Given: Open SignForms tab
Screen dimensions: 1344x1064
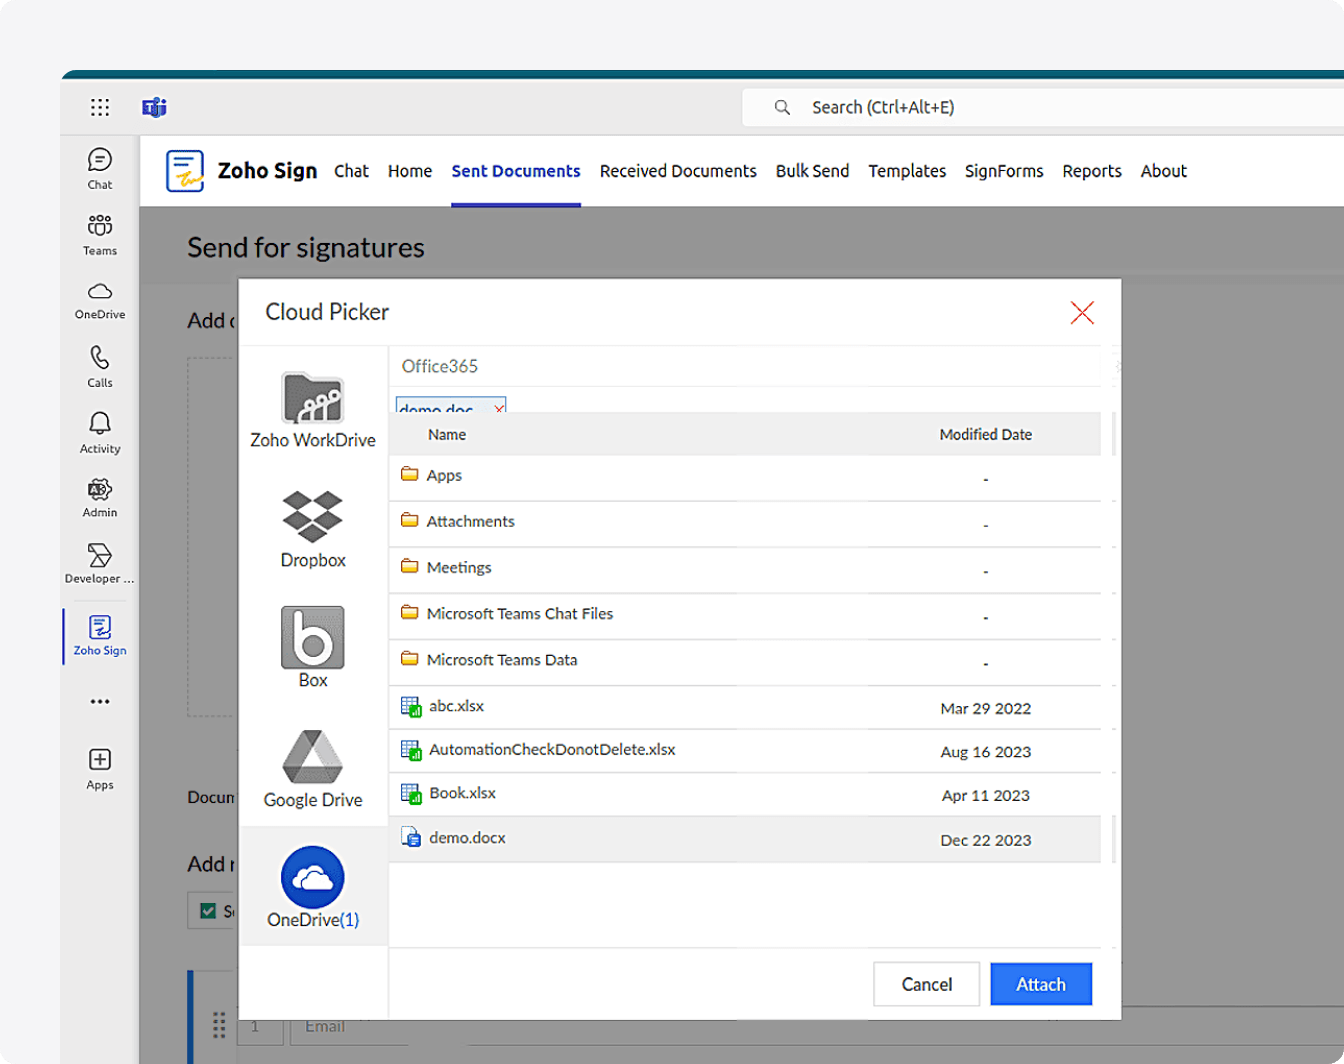Looking at the screenshot, I should pyautogui.click(x=1004, y=171).
